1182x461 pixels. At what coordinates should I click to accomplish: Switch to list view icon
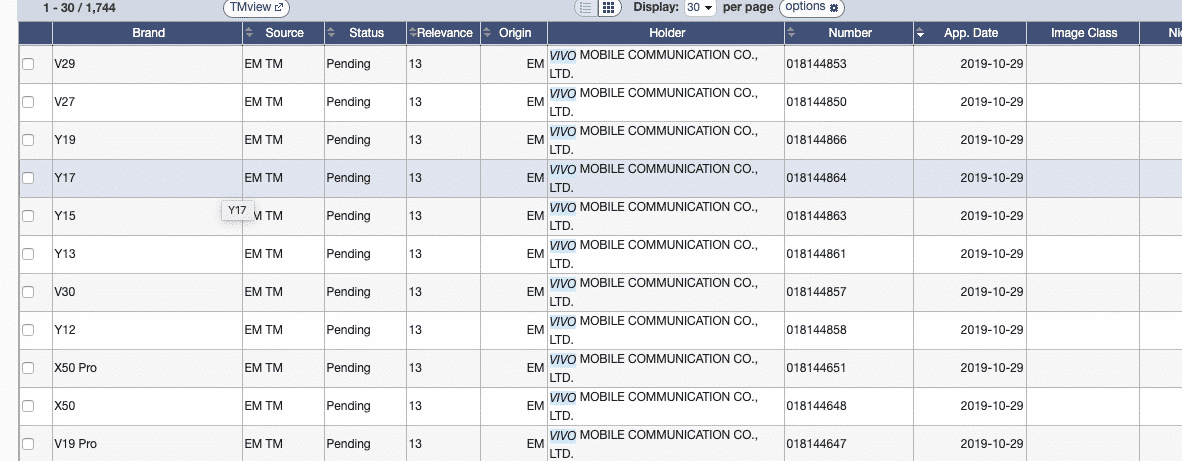pos(587,8)
